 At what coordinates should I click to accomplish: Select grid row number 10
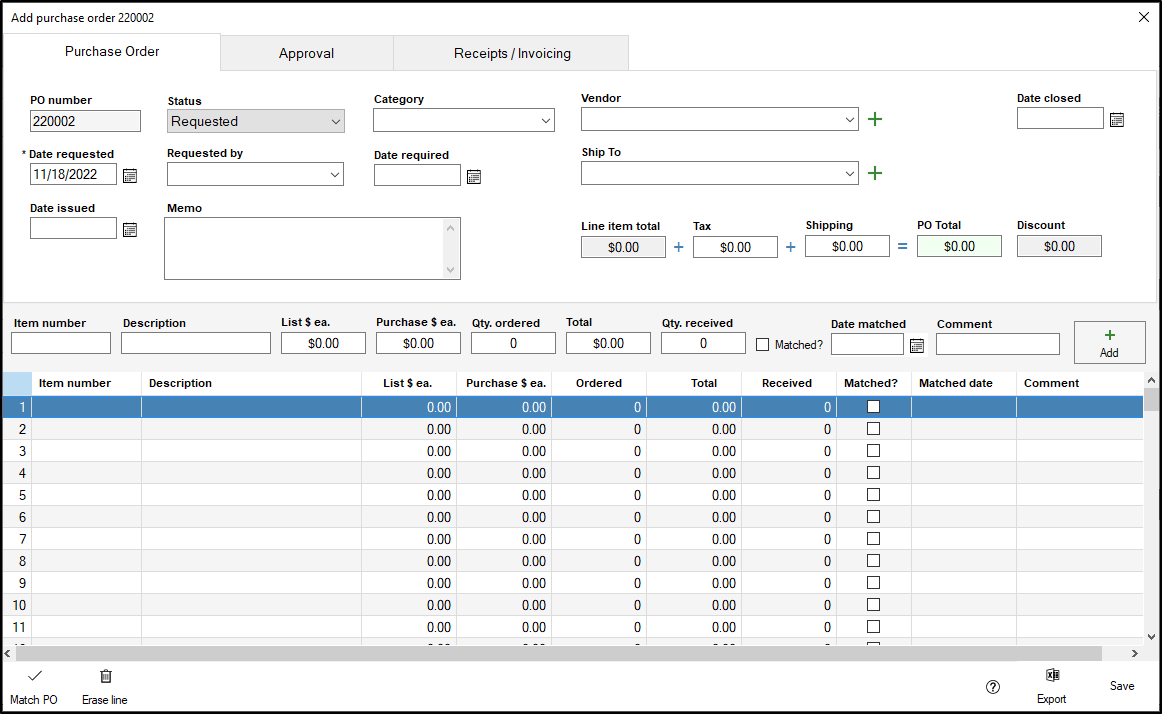tap(18, 605)
